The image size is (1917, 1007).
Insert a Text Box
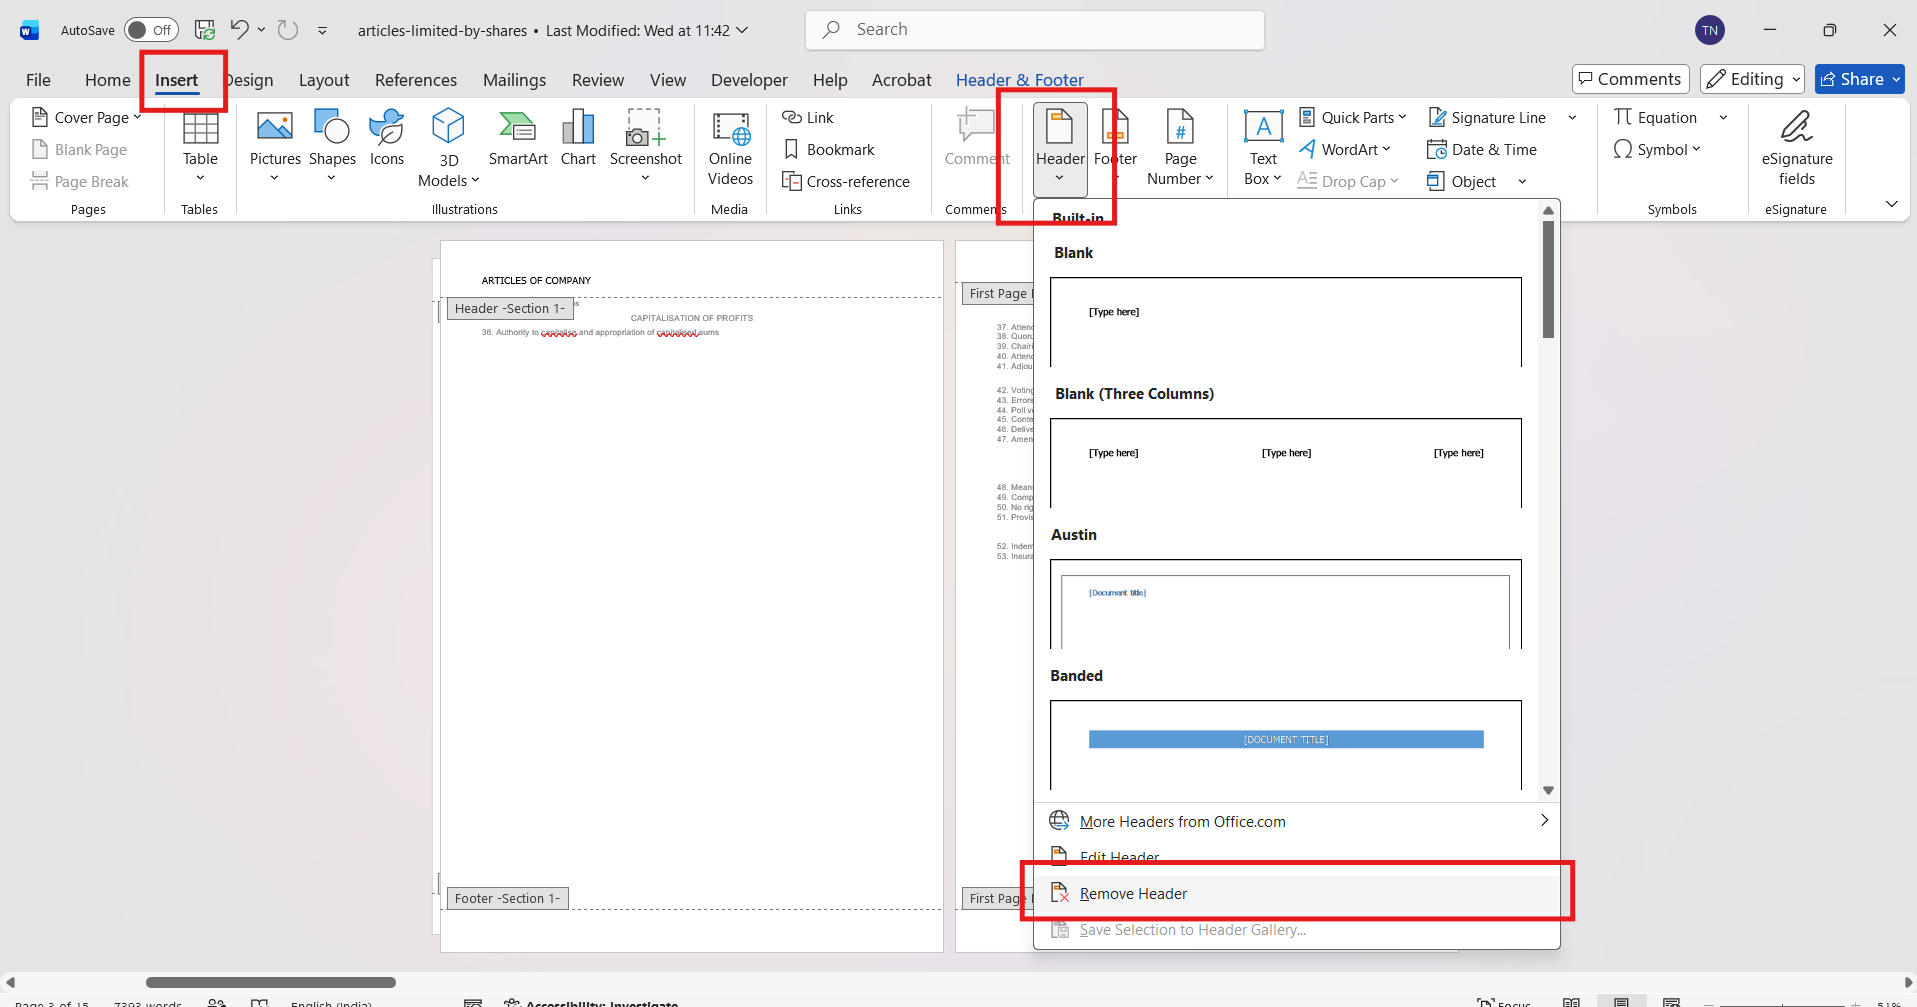tap(1263, 148)
